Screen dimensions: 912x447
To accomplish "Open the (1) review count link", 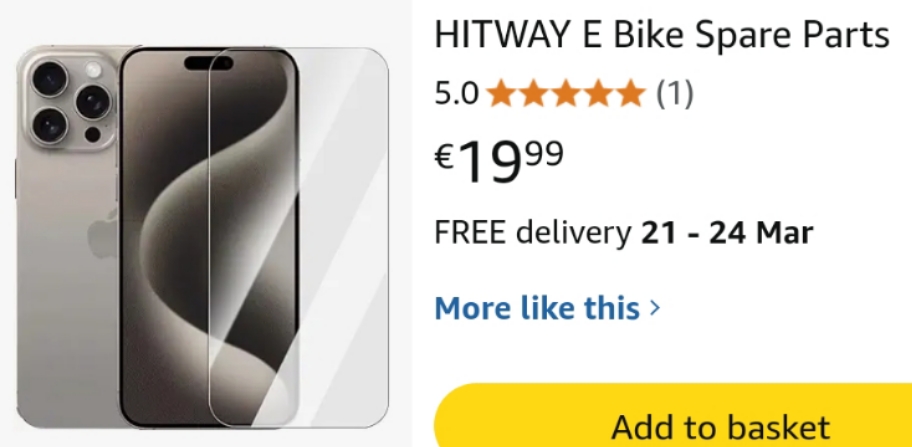I will click(675, 94).
